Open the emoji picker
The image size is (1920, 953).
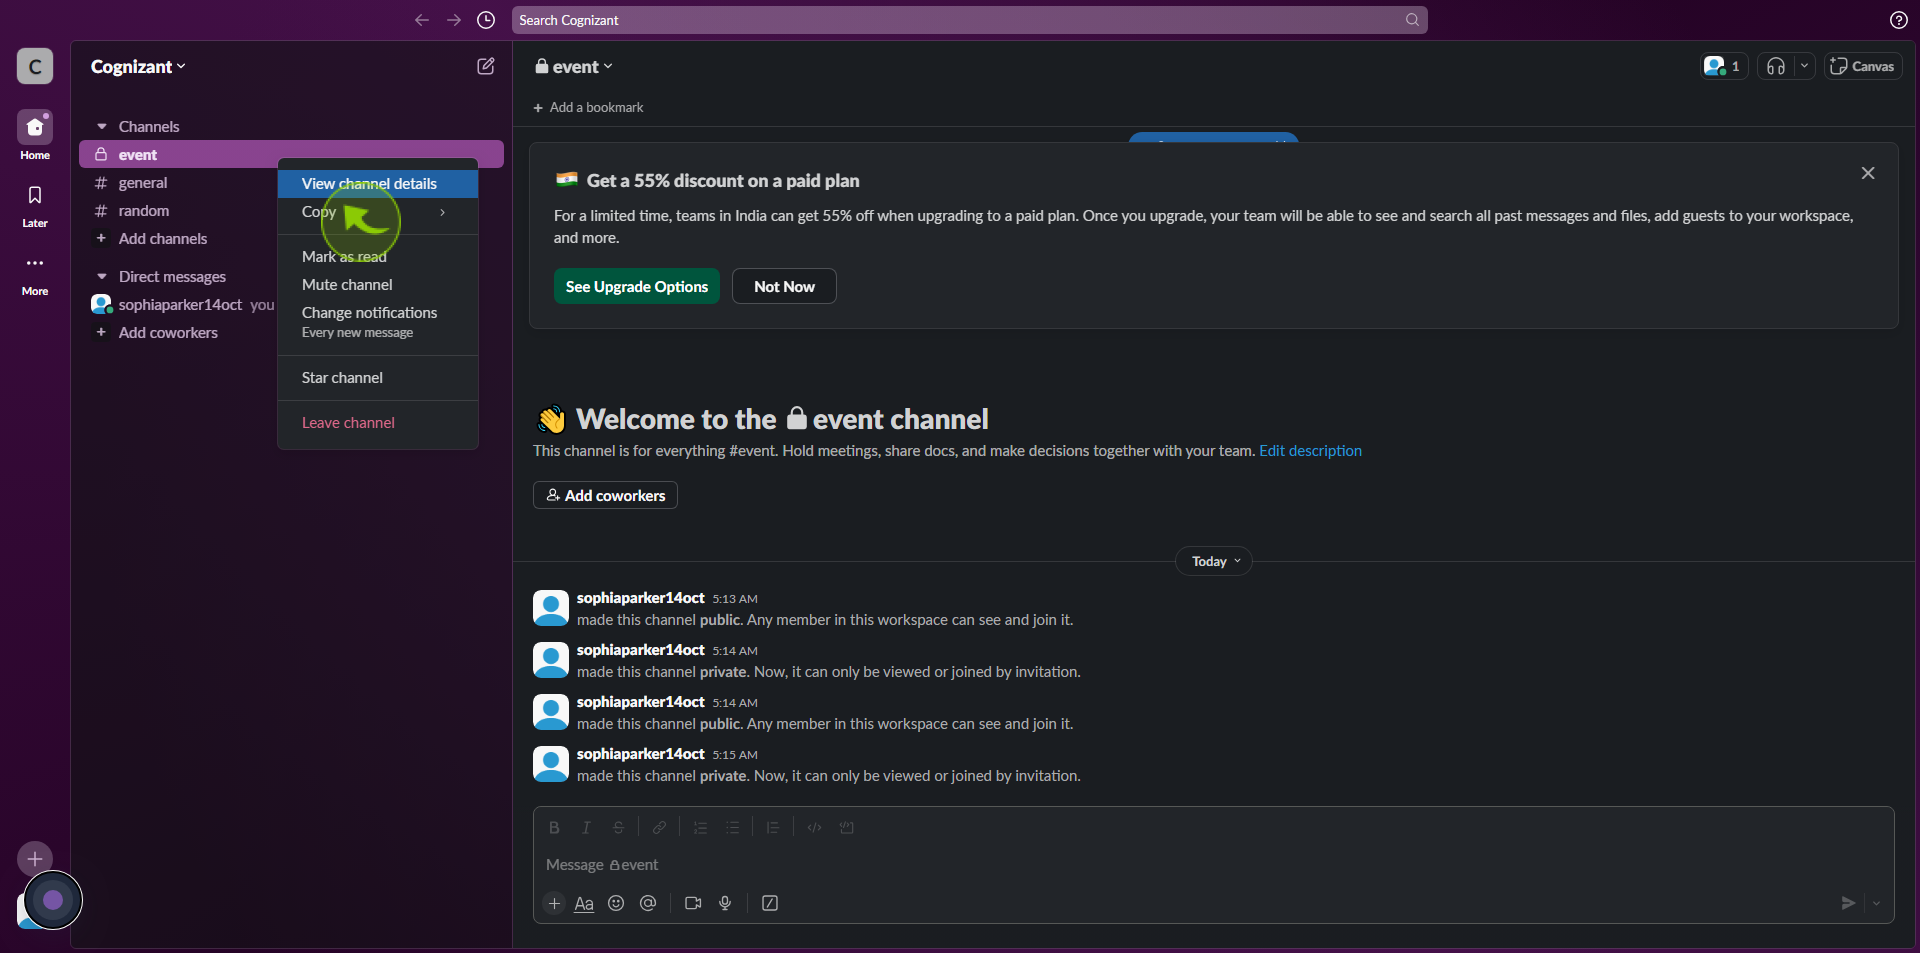(x=616, y=903)
